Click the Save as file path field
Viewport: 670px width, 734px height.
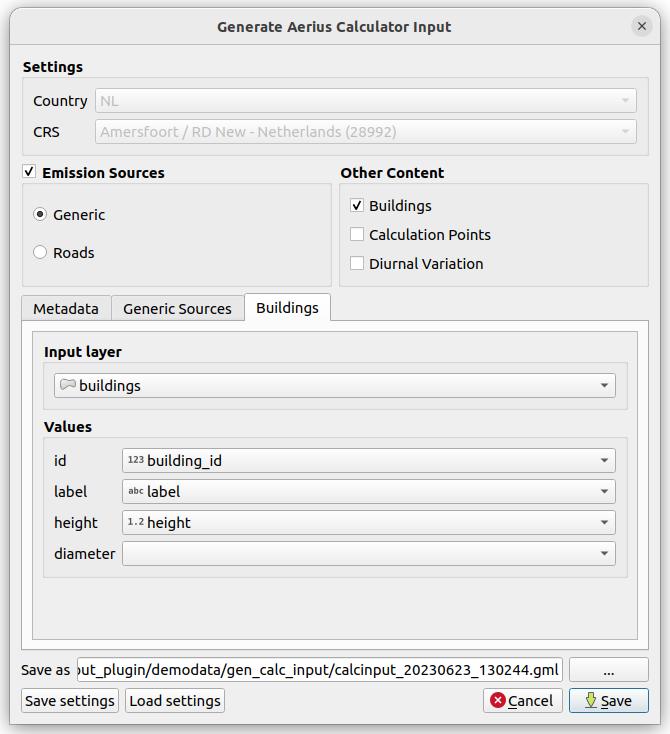[320, 669]
